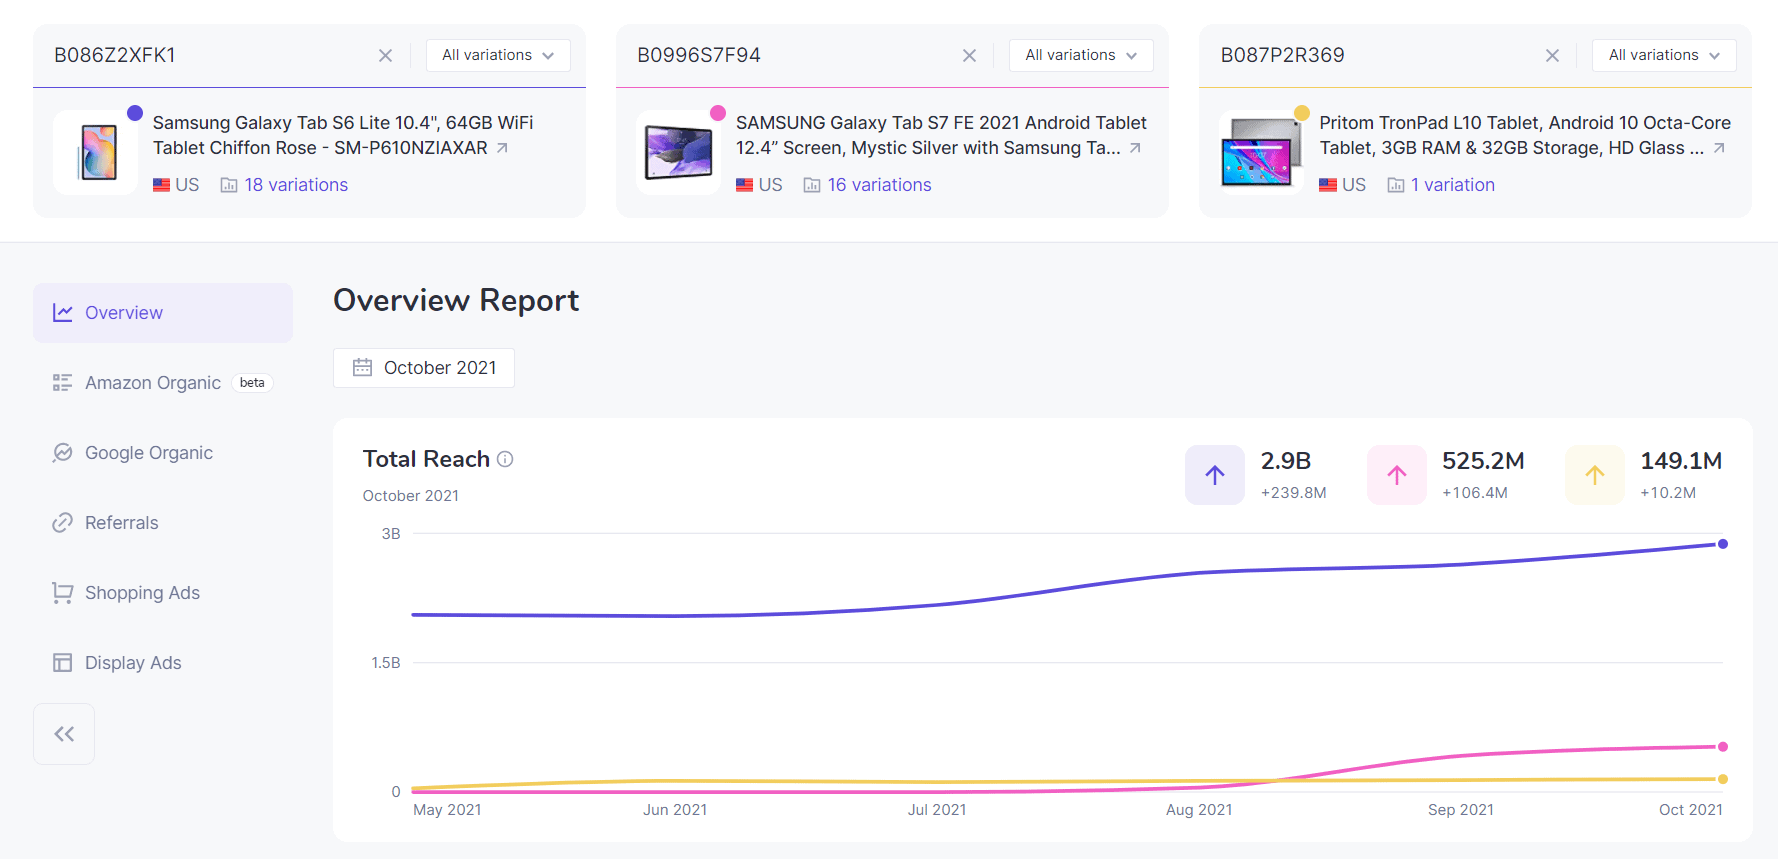1778x859 pixels.
Task: Click the pink color dot on Tab S7 FE
Action: (718, 113)
